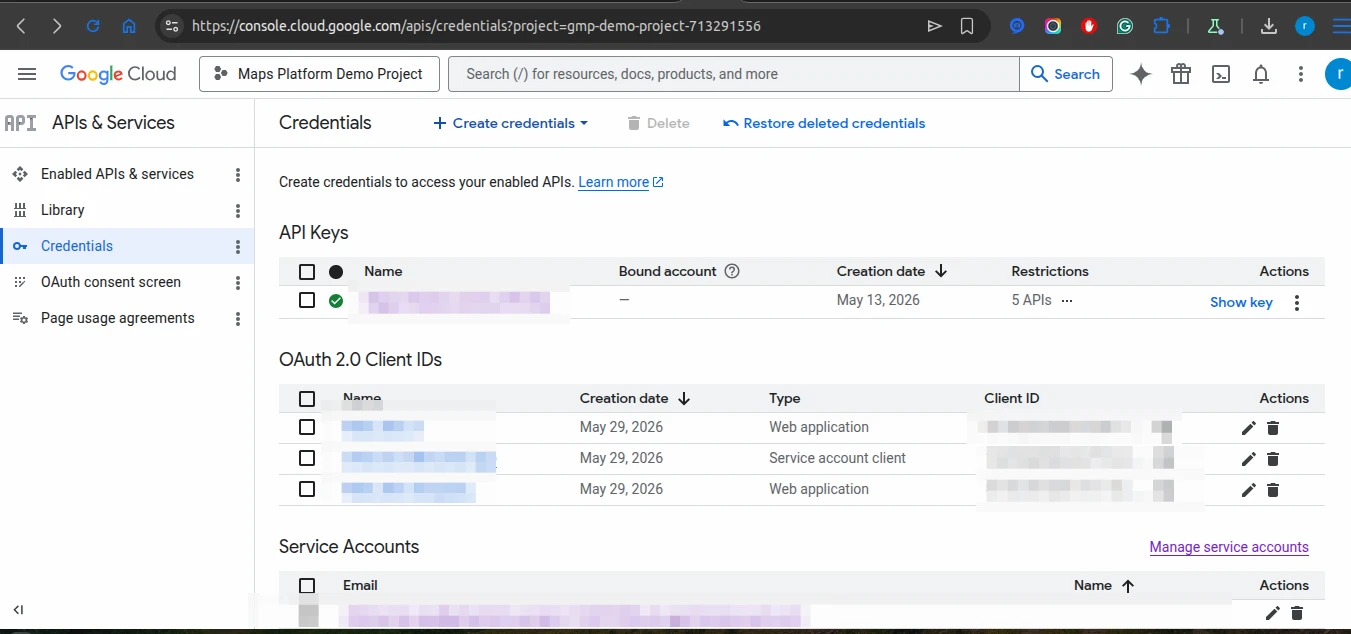Open options menu beside Library

click(x=238, y=211)
